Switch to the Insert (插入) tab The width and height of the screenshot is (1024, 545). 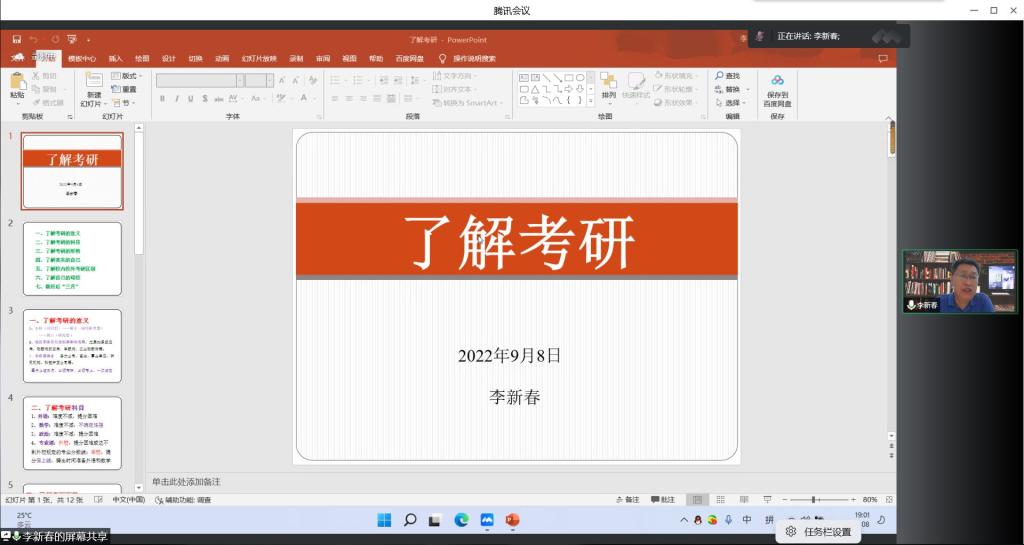tap(116, 59)
